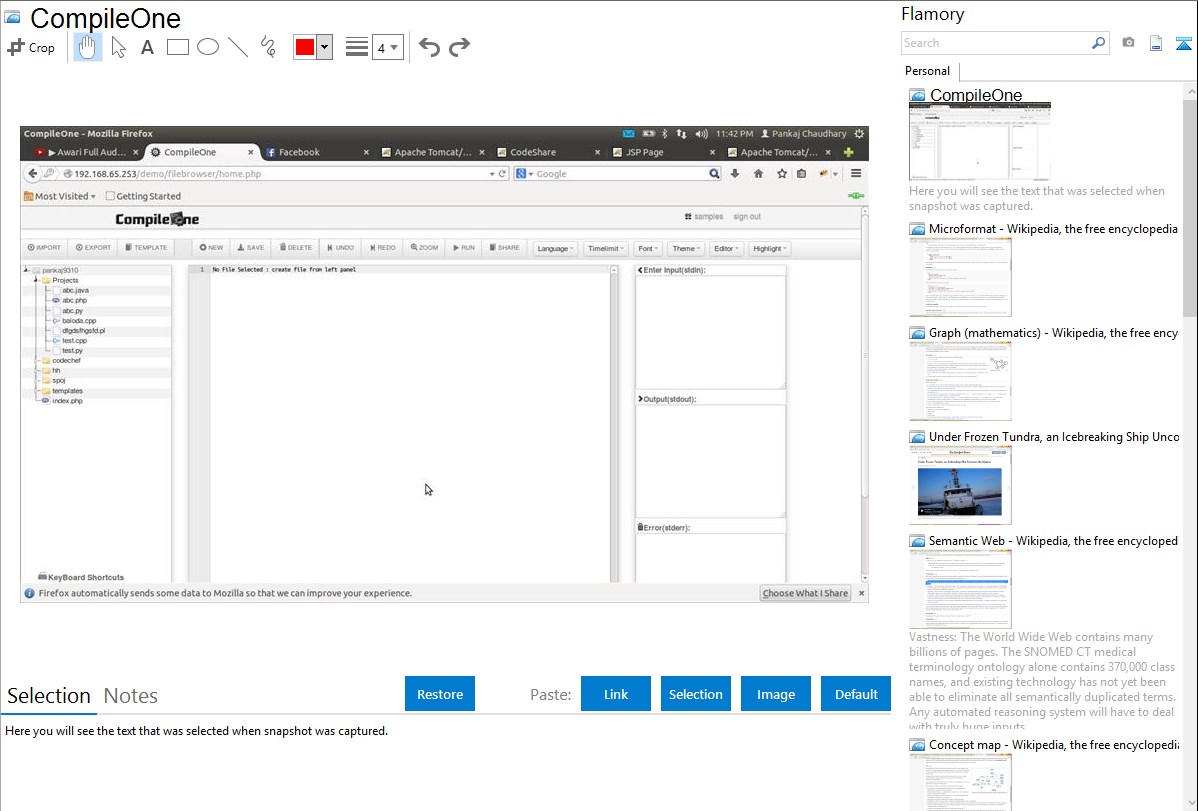Select the ellipse shape tool

tap(208, 47)
